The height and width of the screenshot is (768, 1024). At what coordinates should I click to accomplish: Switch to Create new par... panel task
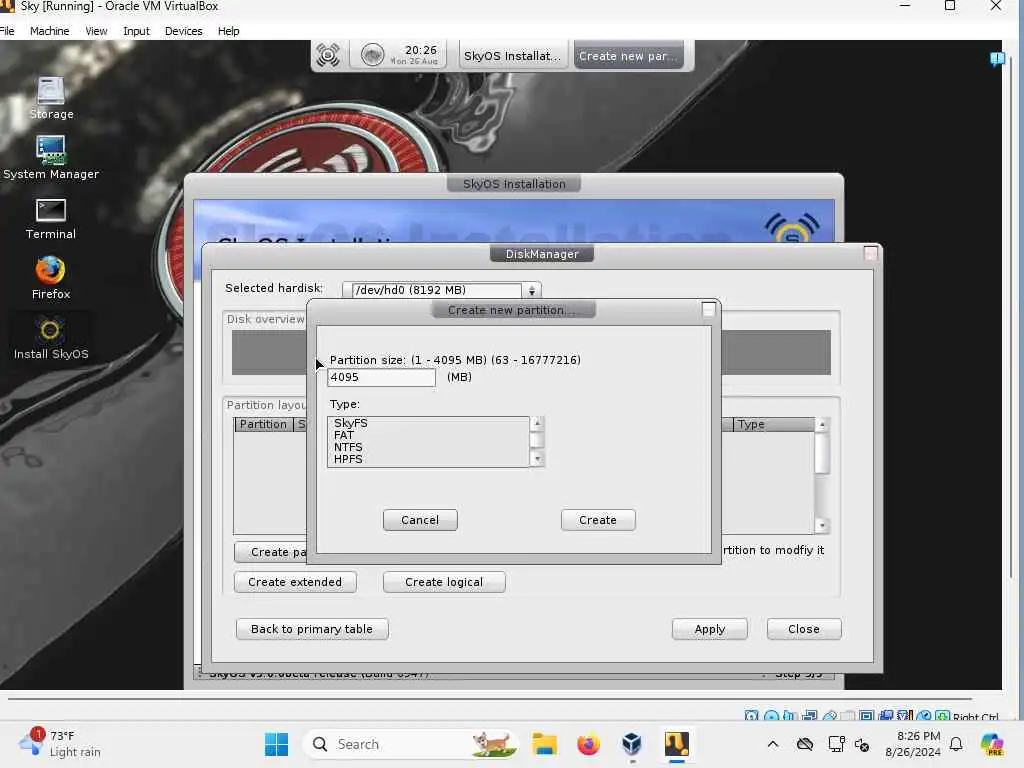628,56
